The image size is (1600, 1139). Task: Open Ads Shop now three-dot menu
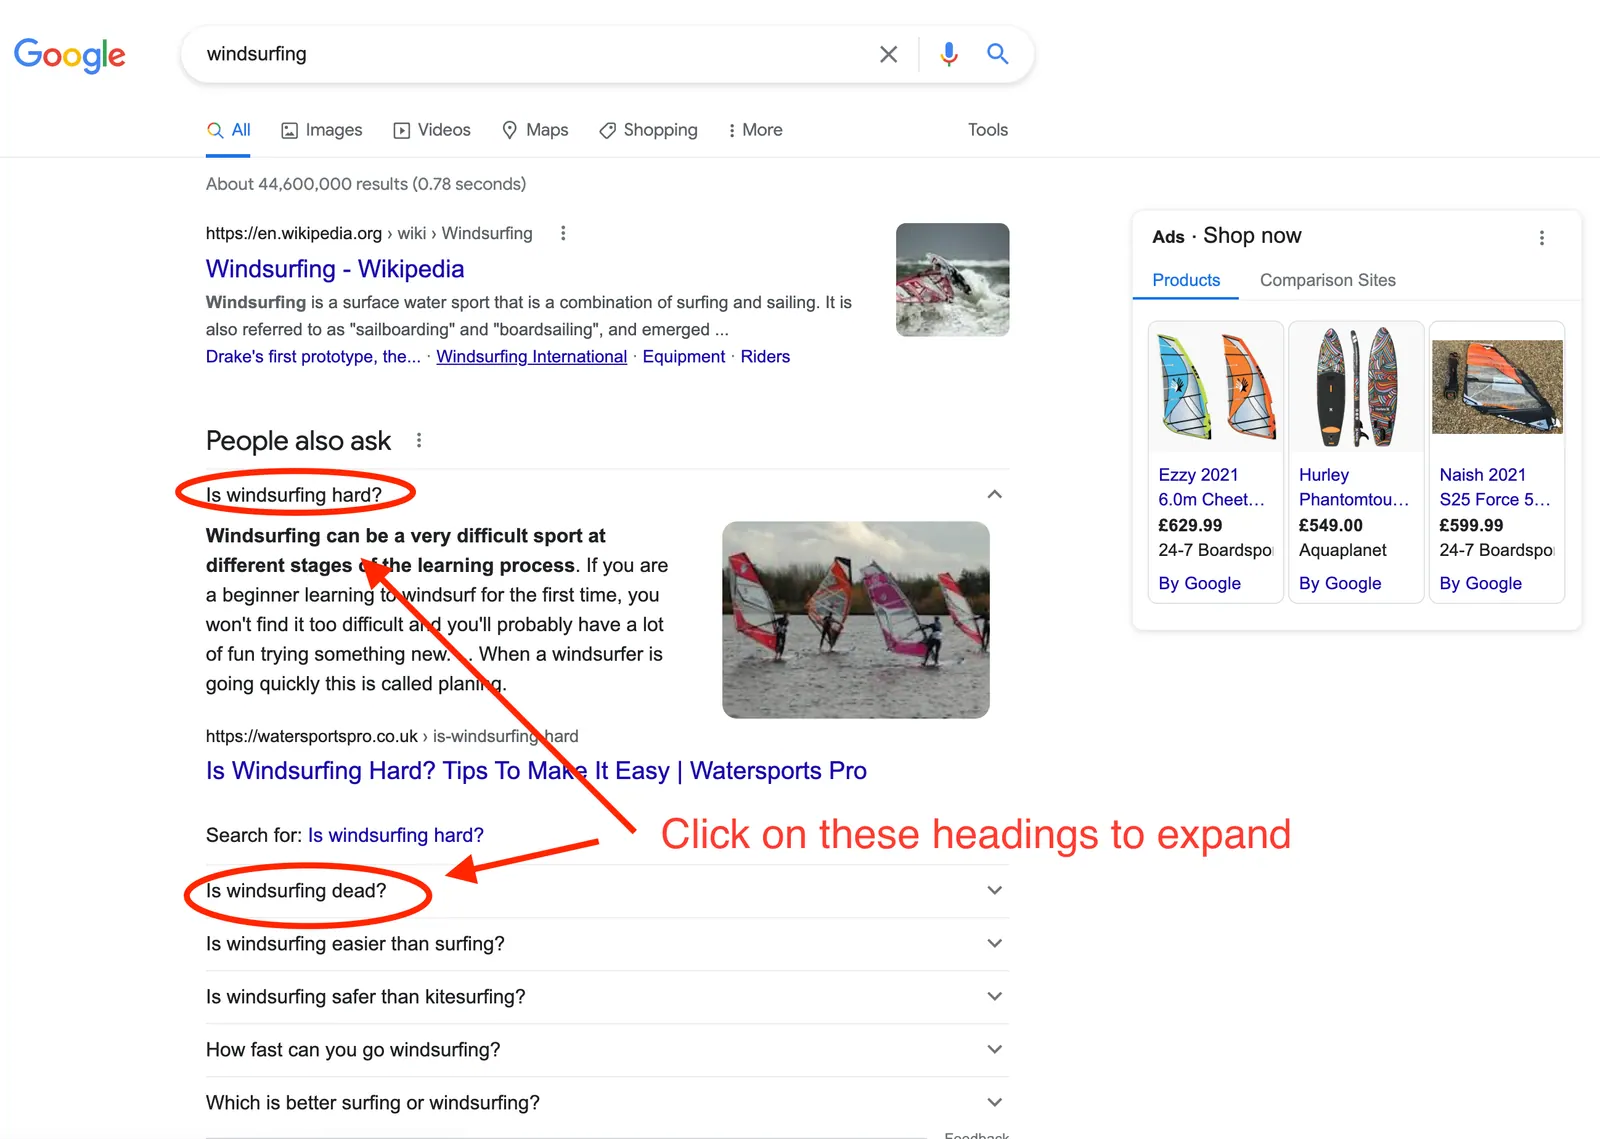click(1541, 237)
